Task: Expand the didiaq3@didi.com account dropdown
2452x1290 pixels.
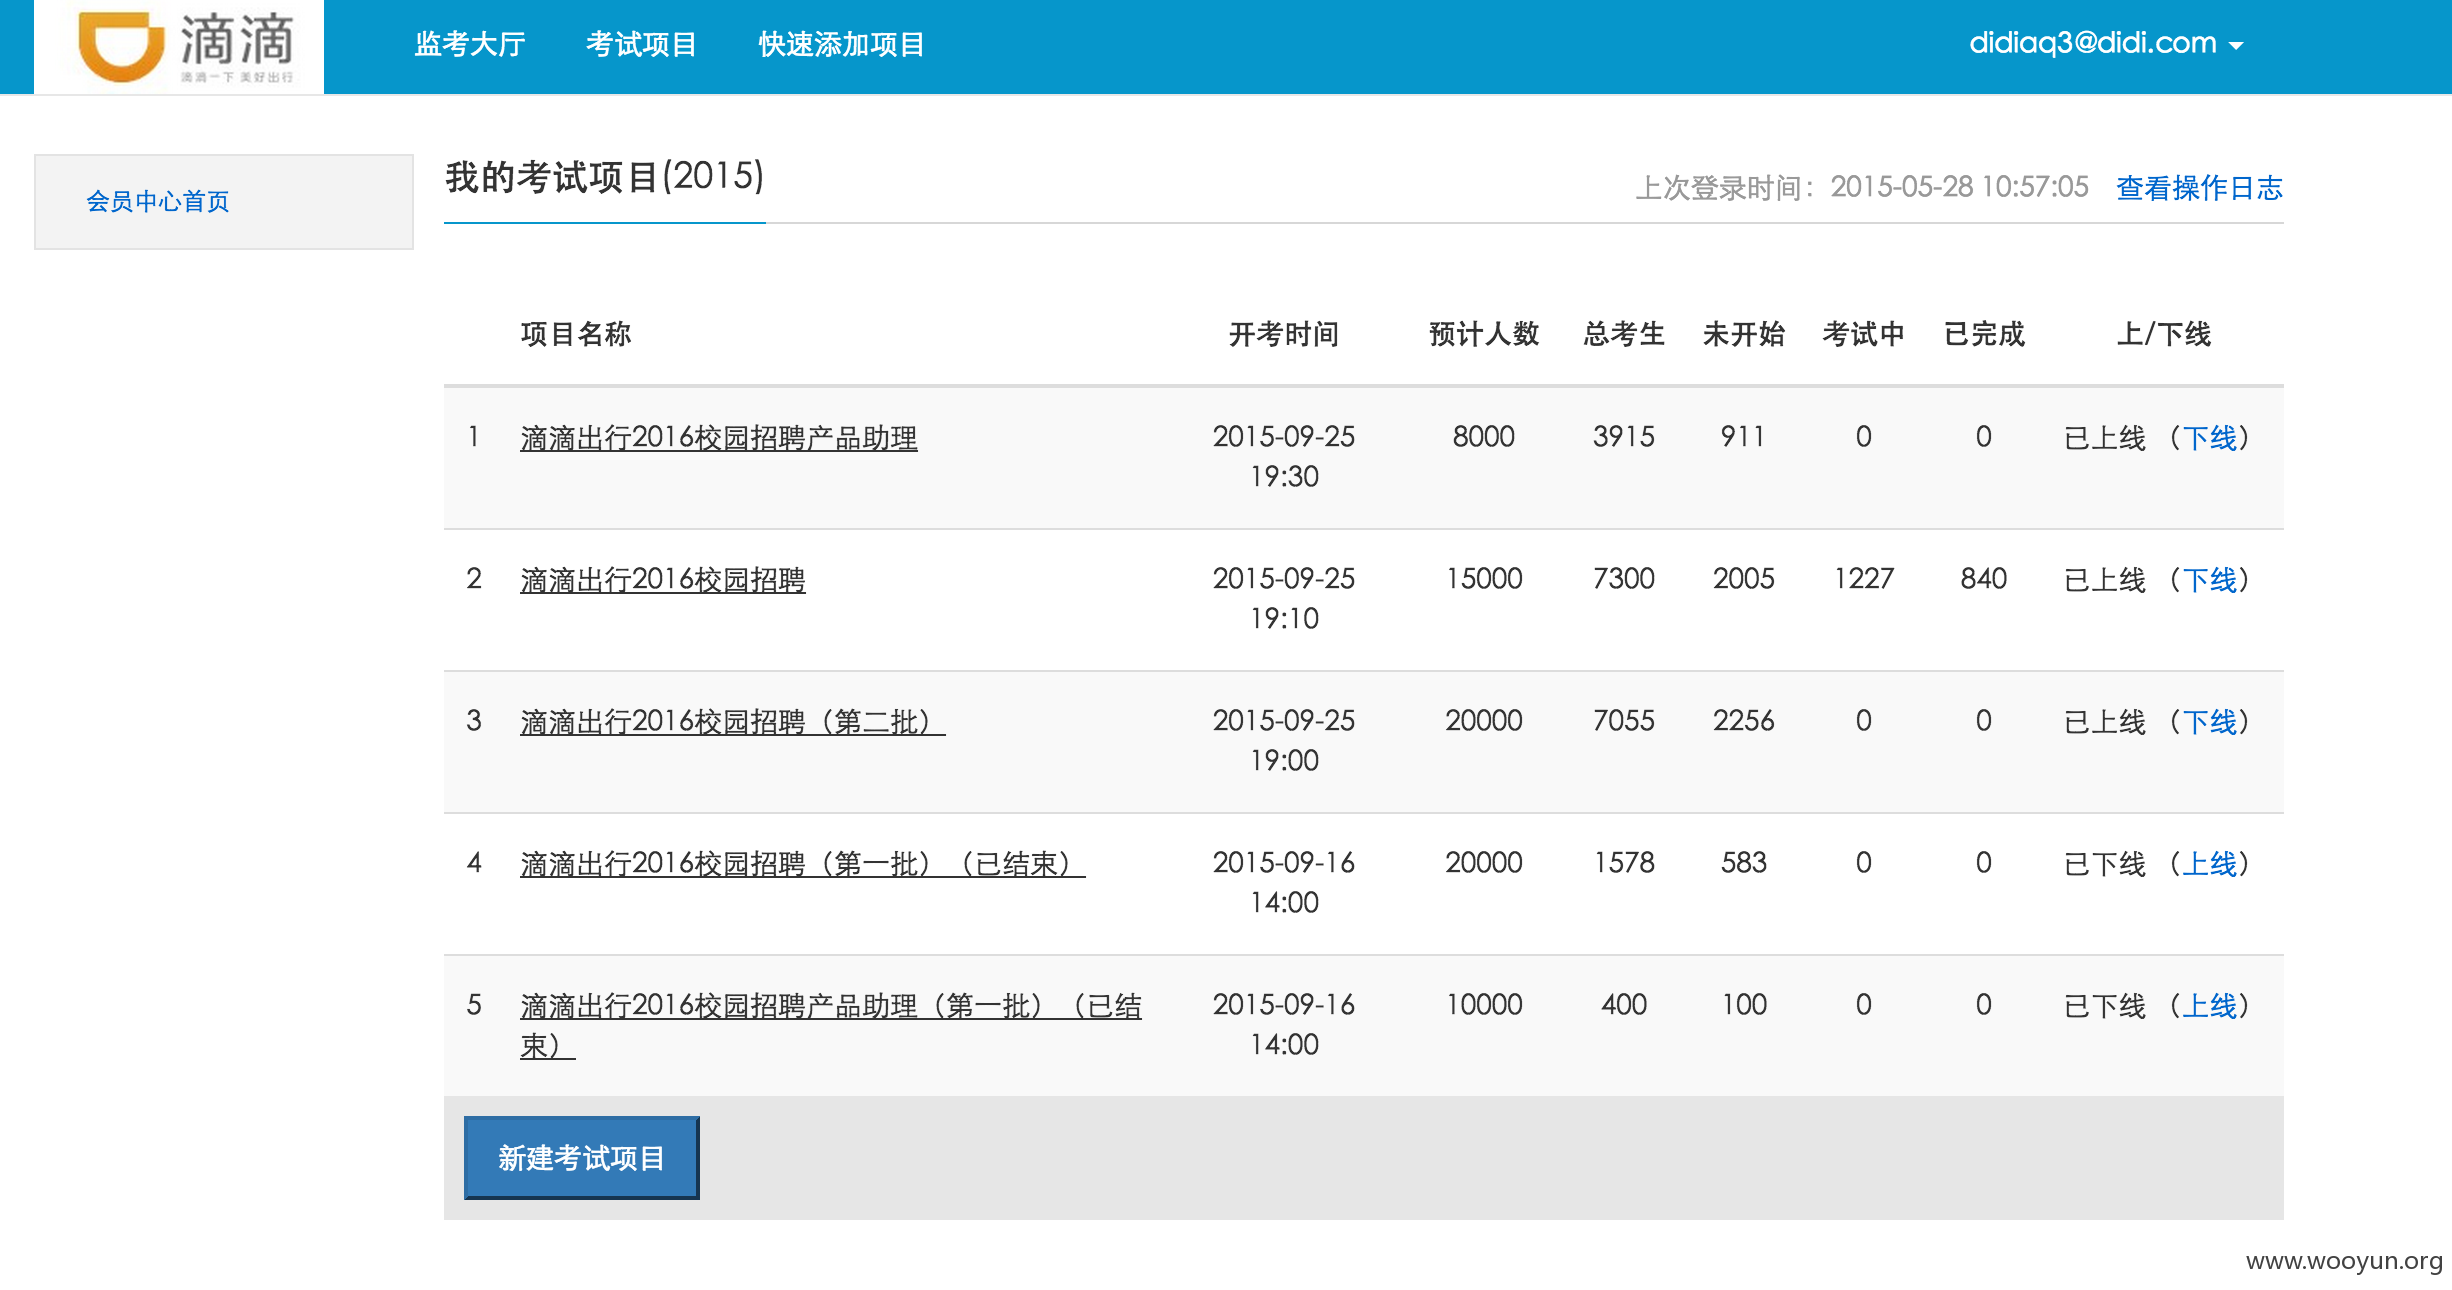Action: (2106, 43)
